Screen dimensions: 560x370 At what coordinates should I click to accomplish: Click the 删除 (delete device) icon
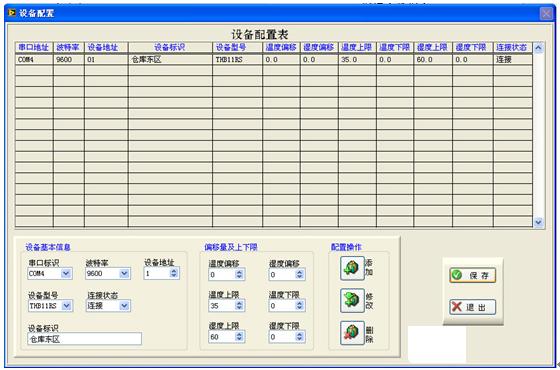coord(352,333)
